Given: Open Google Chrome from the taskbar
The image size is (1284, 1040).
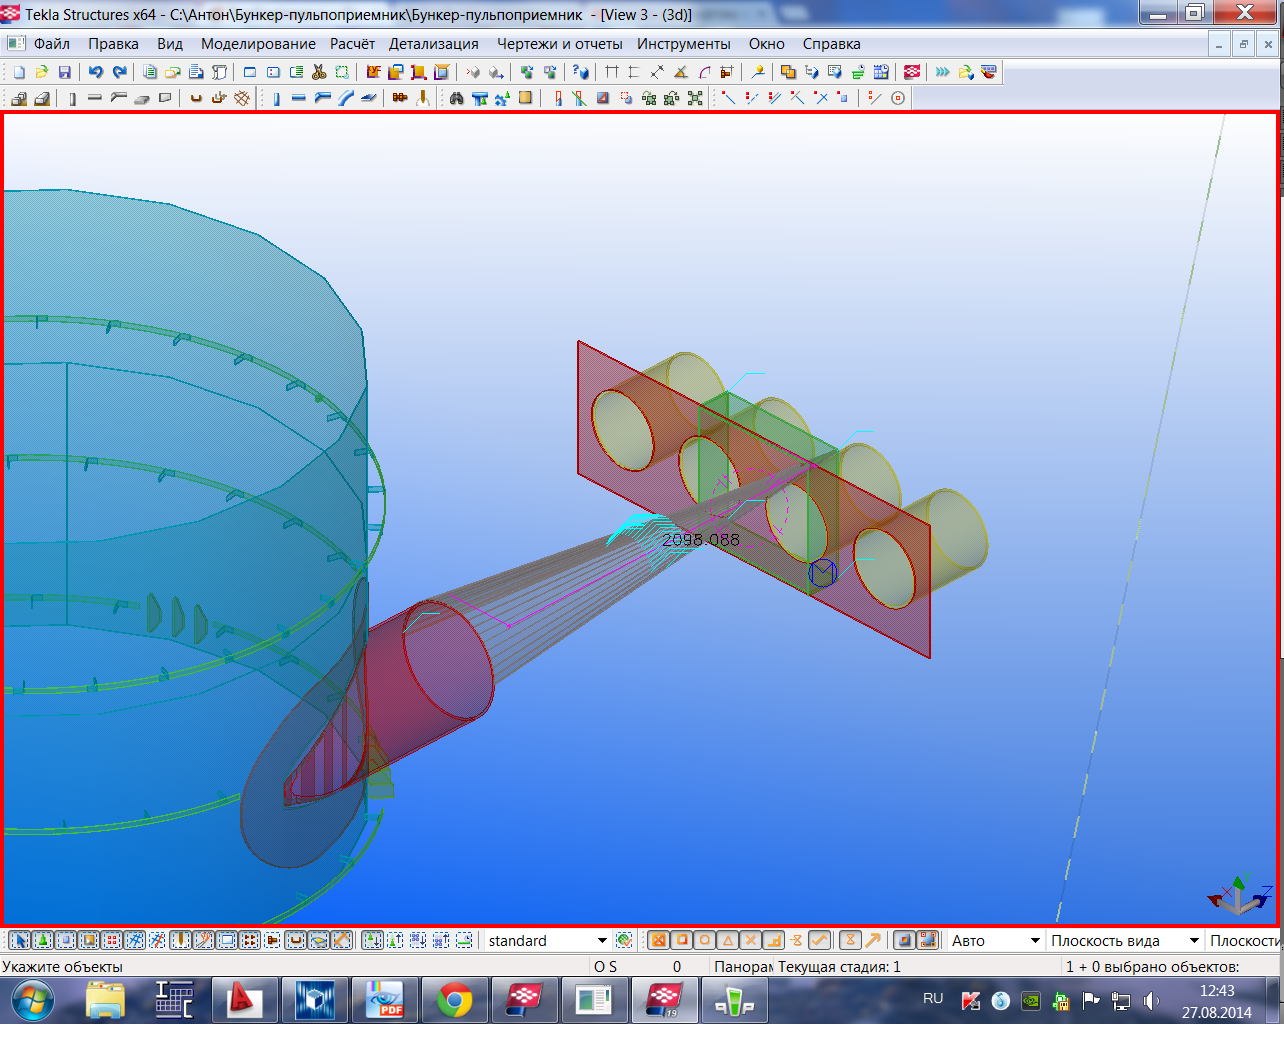Looking at the screenshot, I should point(455,1000).
